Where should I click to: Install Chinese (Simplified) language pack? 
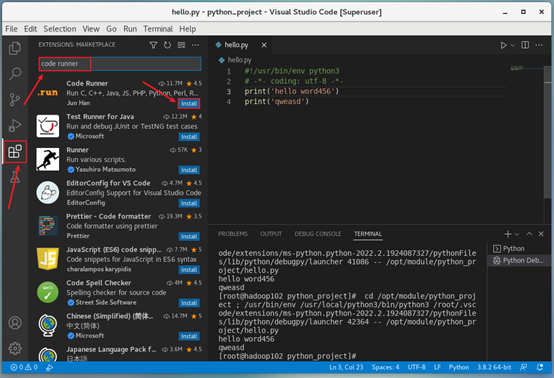pyautogui.click(x=189, y=336)
